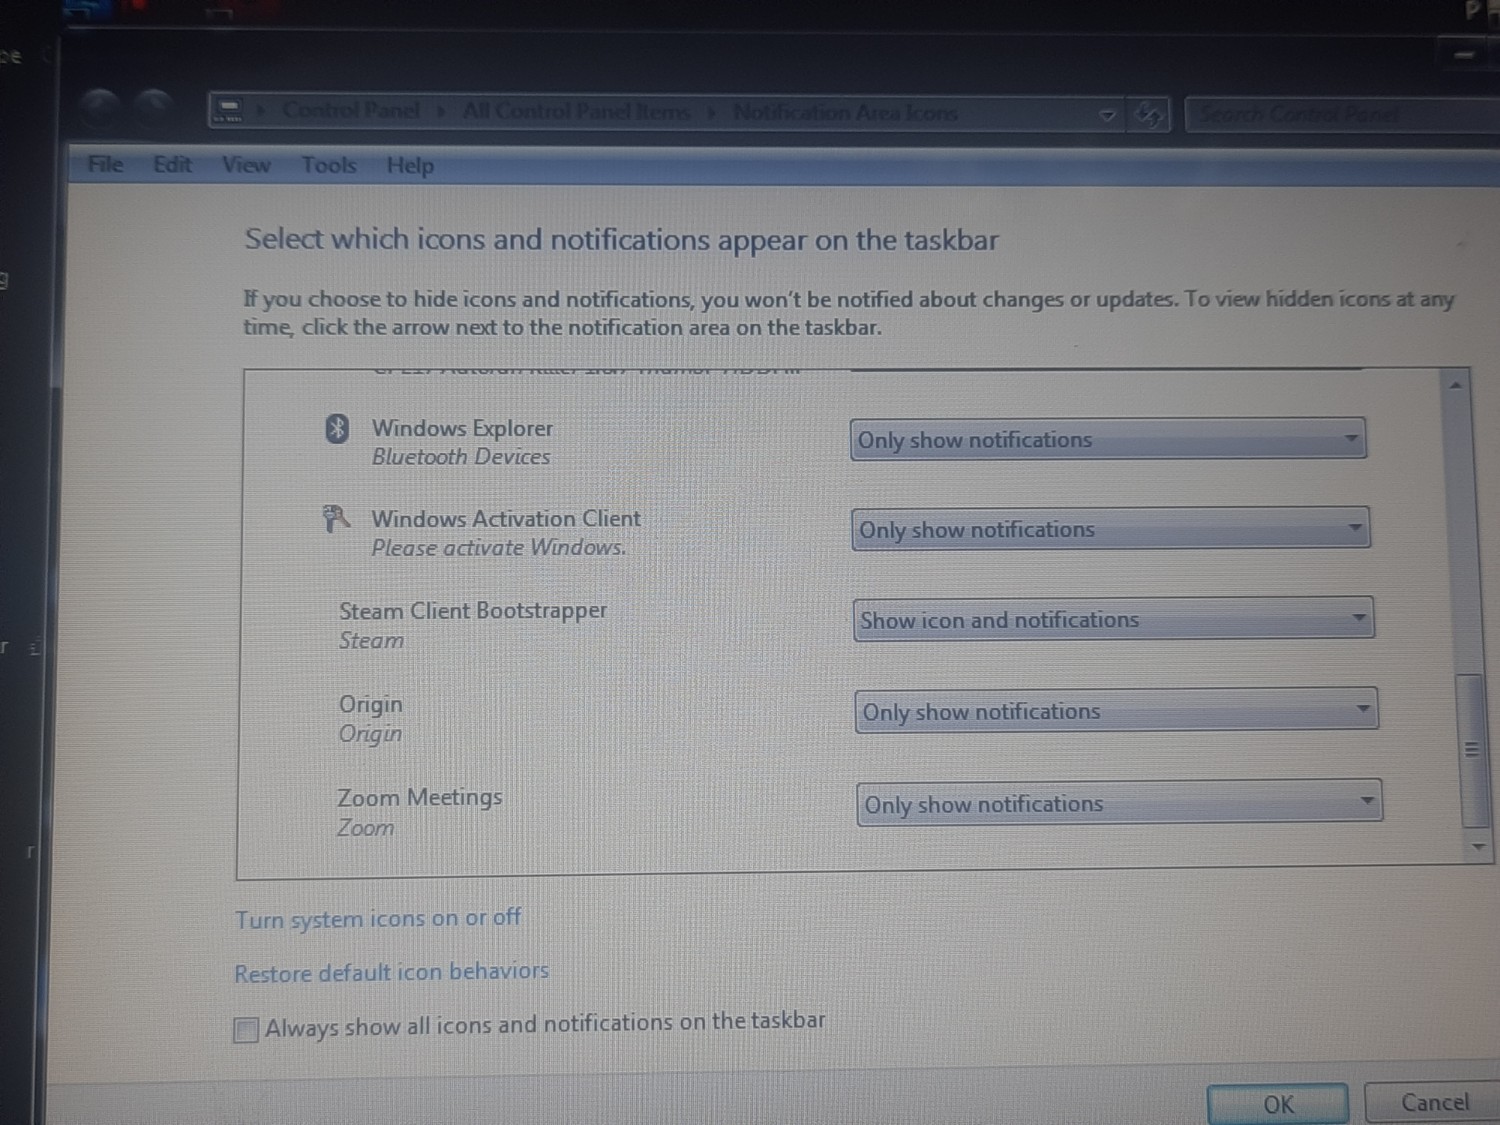Open Origin behavior dropdown

tap(1116, 711)
